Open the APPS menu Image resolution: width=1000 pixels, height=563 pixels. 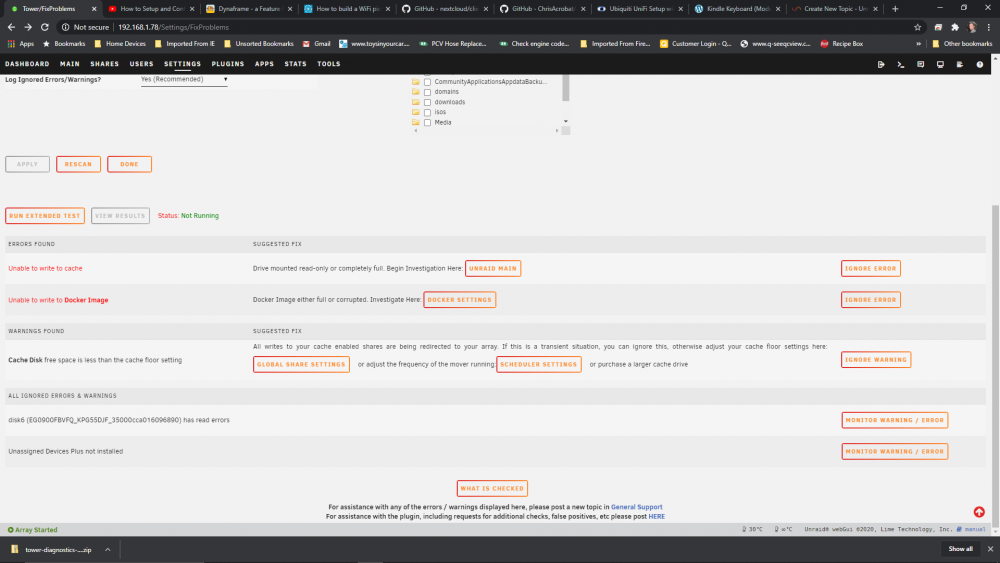pos(264,64)
